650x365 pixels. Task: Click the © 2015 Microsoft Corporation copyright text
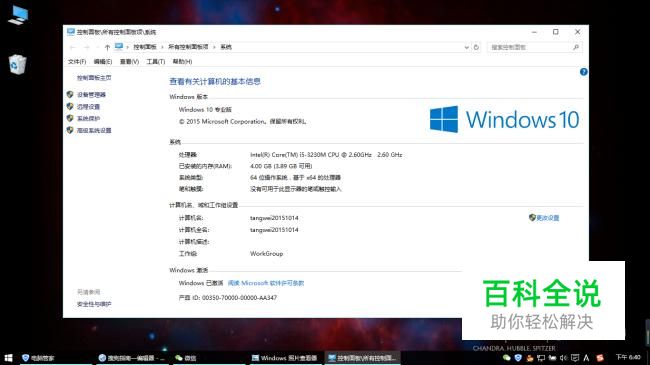242,122
